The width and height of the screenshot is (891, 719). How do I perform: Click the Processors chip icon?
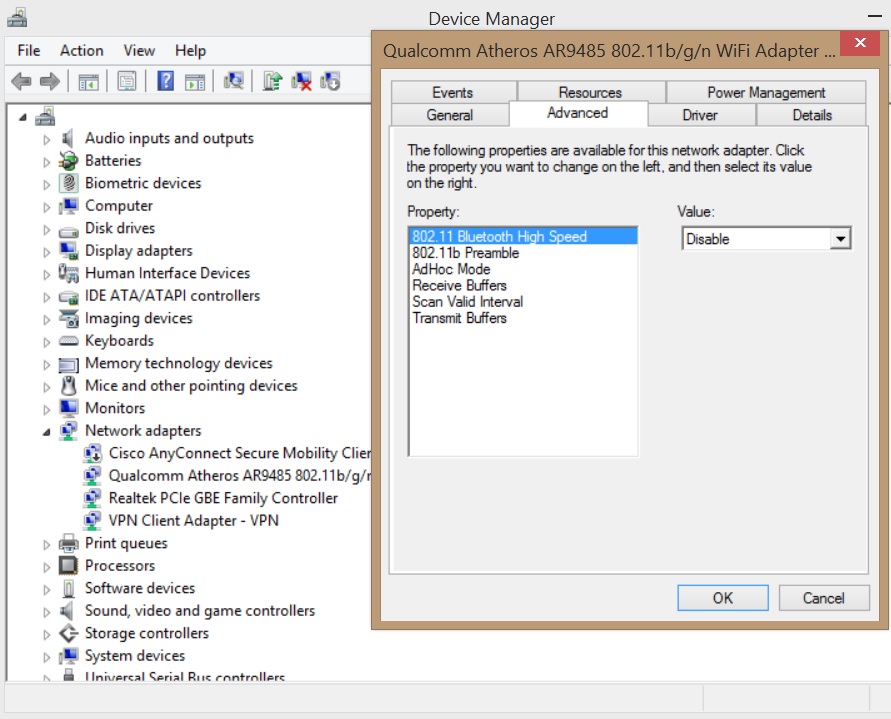click(x=68, y=566)
